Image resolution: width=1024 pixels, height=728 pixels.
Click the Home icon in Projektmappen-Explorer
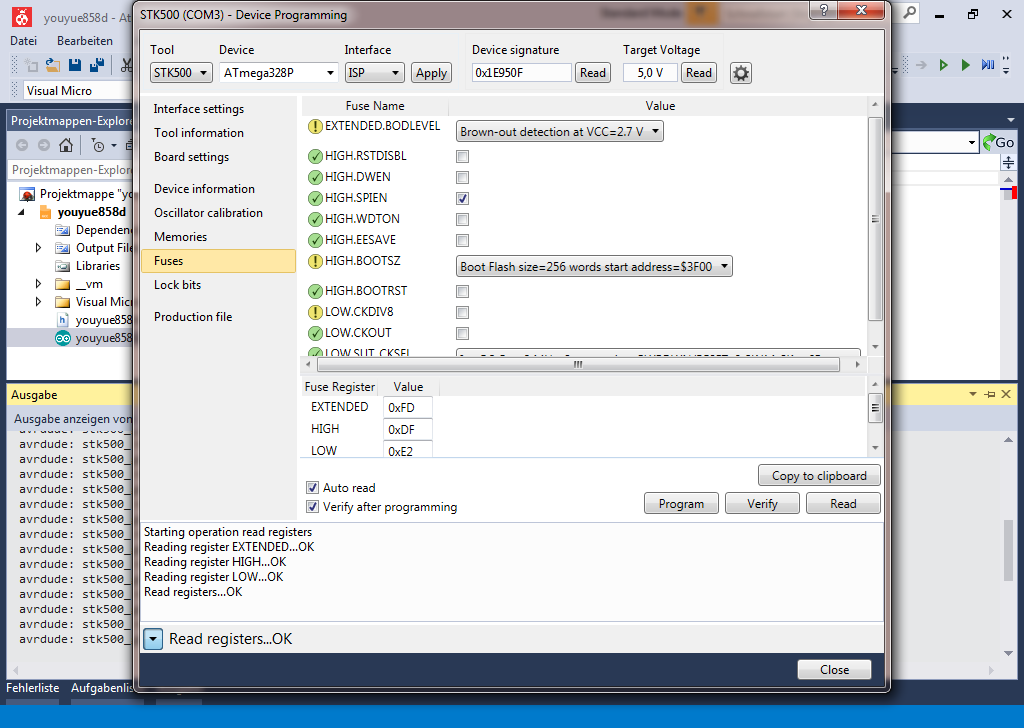click(x=65, y=146)
